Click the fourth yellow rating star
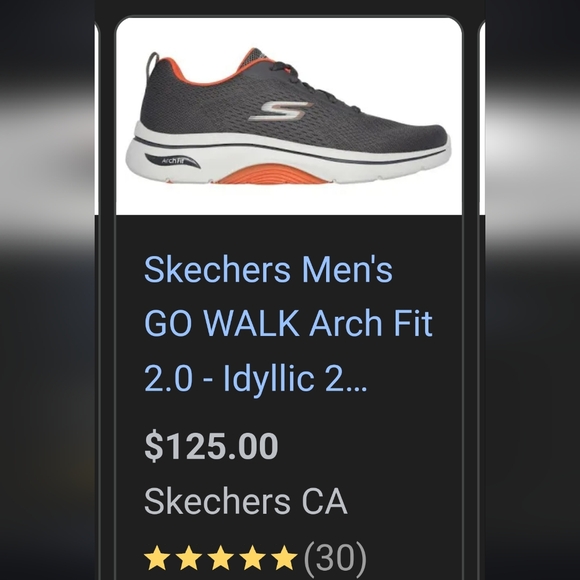The height and width of the screenshot is (580, 580). pos(253,557)
